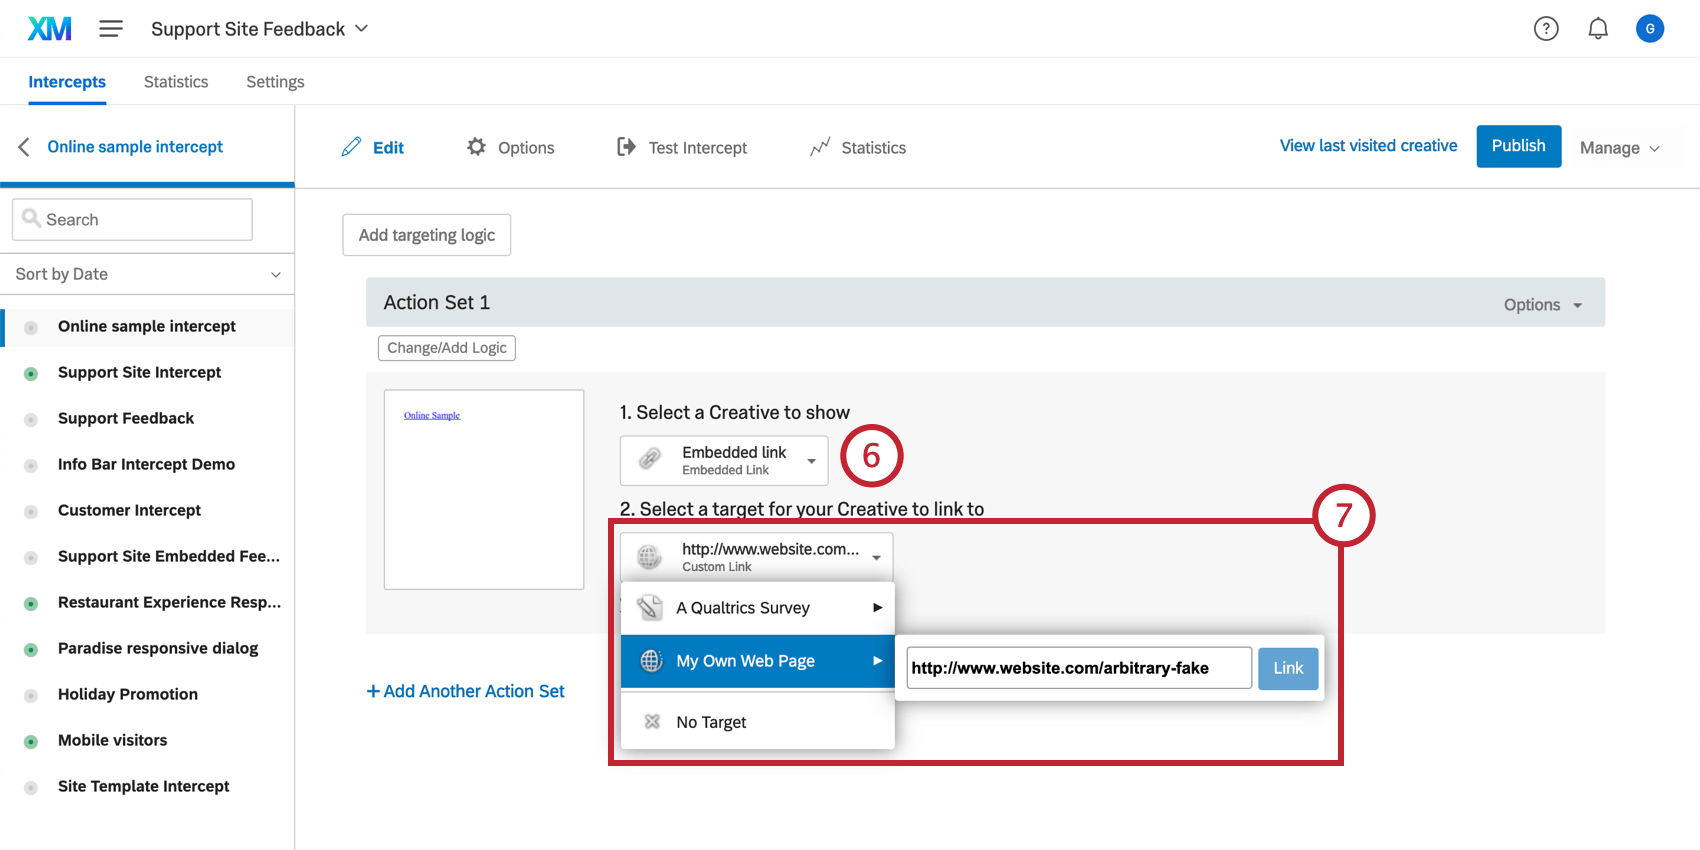Open the hamburger navigation menu
This screenshot has height=850, width=1700.
click(x=111, y=29)
